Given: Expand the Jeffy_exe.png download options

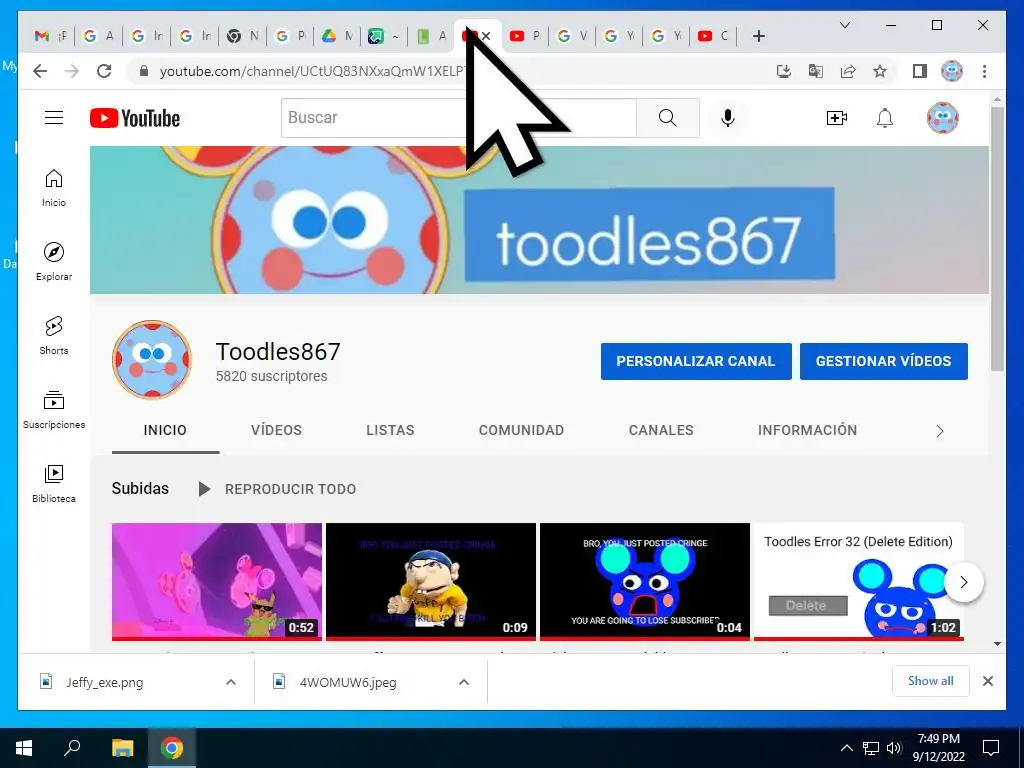Looking at the screenshot, I should [x=231, y=682].
